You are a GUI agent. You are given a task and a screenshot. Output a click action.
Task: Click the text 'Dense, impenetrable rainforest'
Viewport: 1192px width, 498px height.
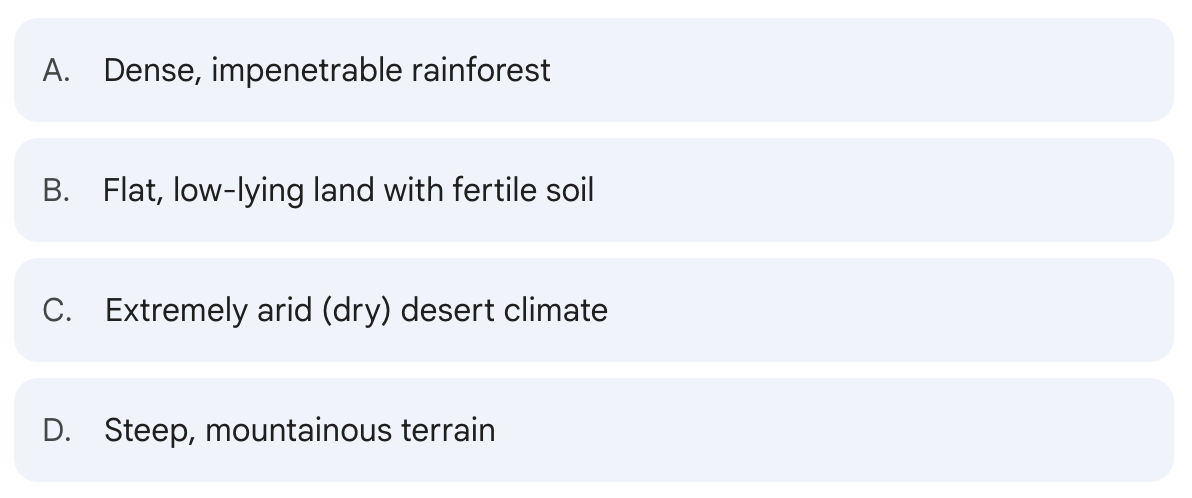tap(327, 71)
